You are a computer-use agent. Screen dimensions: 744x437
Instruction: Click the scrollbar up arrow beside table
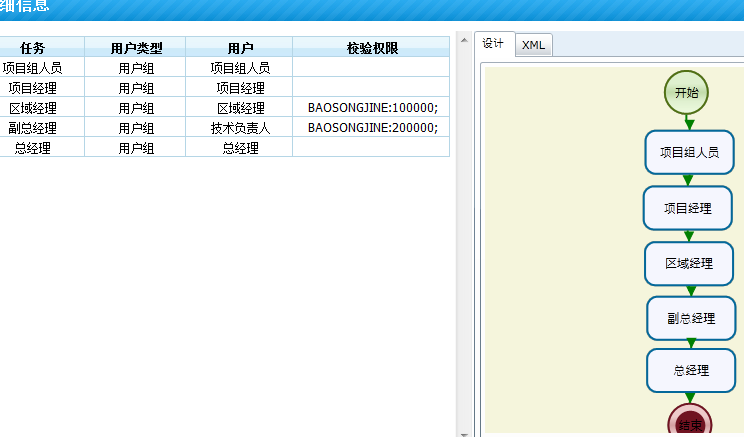(463, 40)
